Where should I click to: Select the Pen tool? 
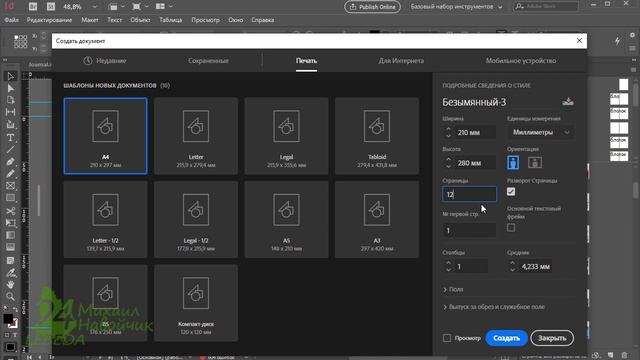[11, 162]
